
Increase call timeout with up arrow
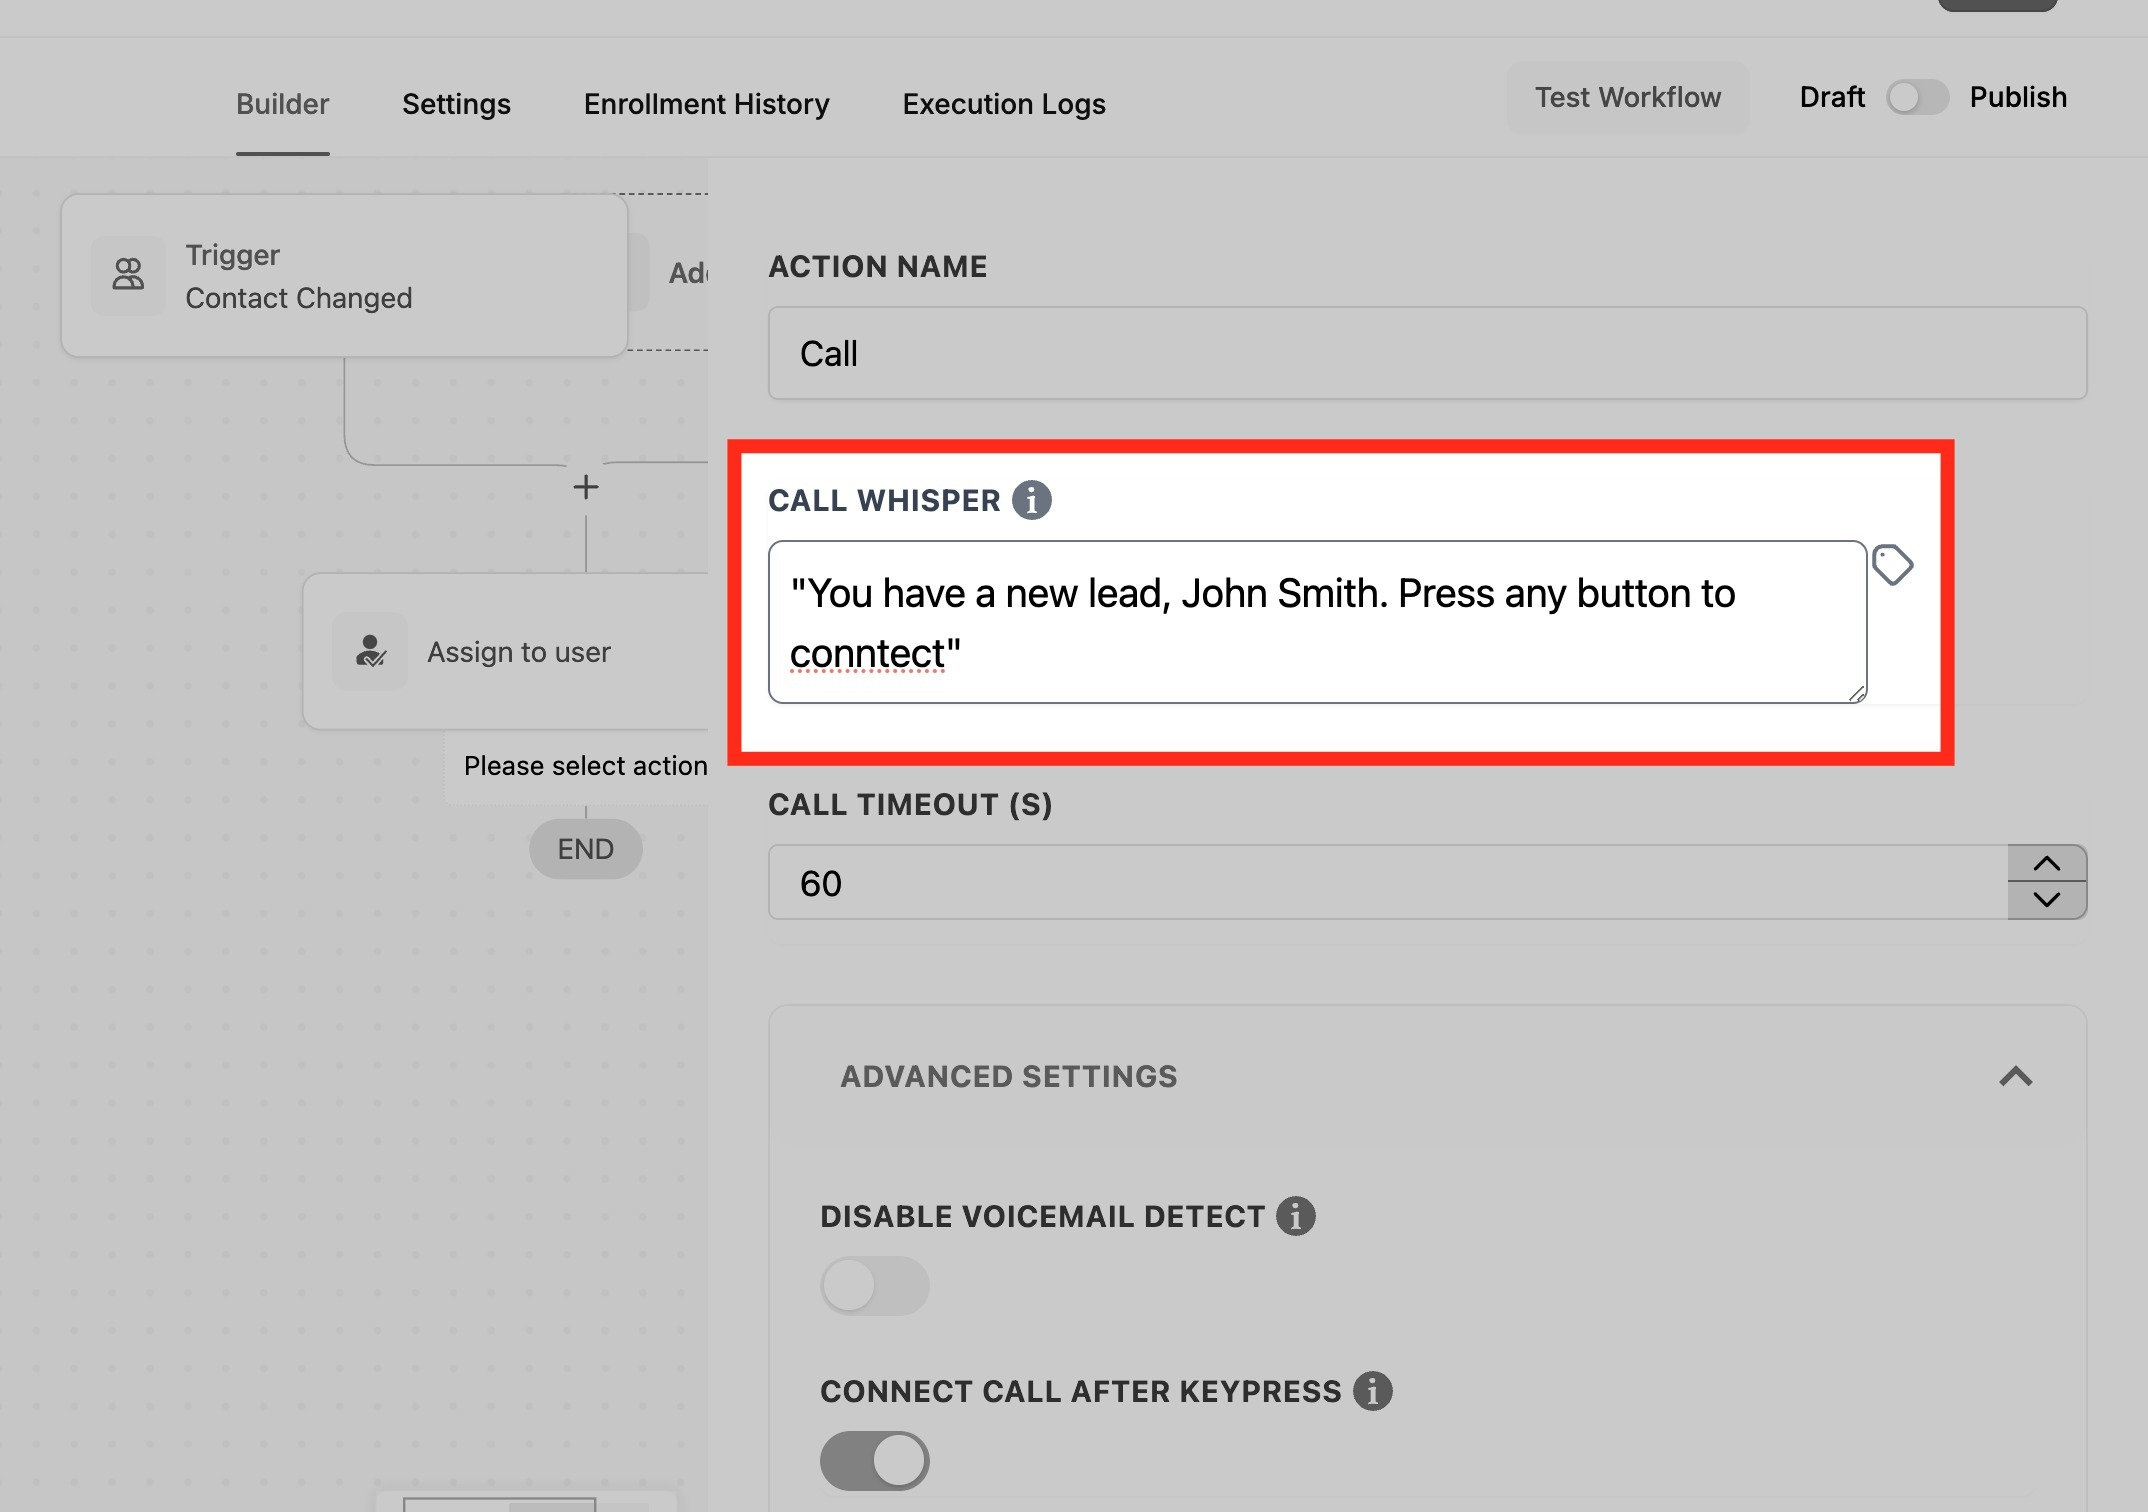[x=2046, y=864]
